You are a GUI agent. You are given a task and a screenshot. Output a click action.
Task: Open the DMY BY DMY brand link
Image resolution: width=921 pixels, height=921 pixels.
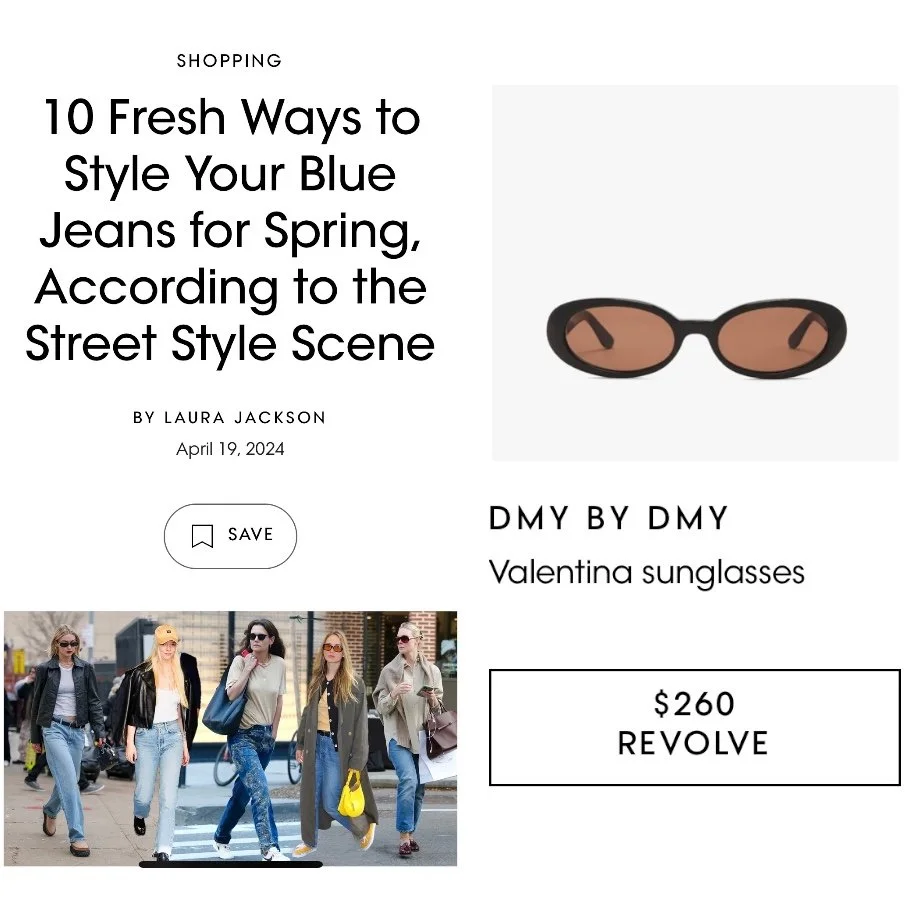pyautogui.click(x=608, y=519)
